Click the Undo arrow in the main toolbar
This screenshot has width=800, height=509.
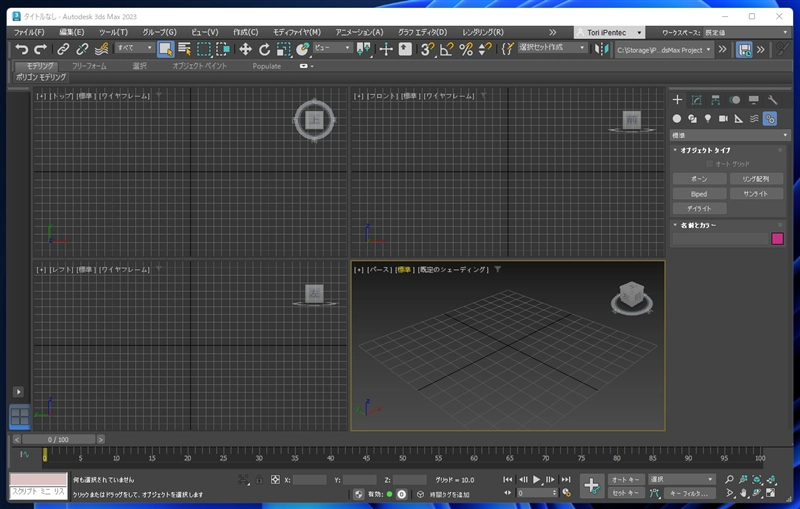21,49
